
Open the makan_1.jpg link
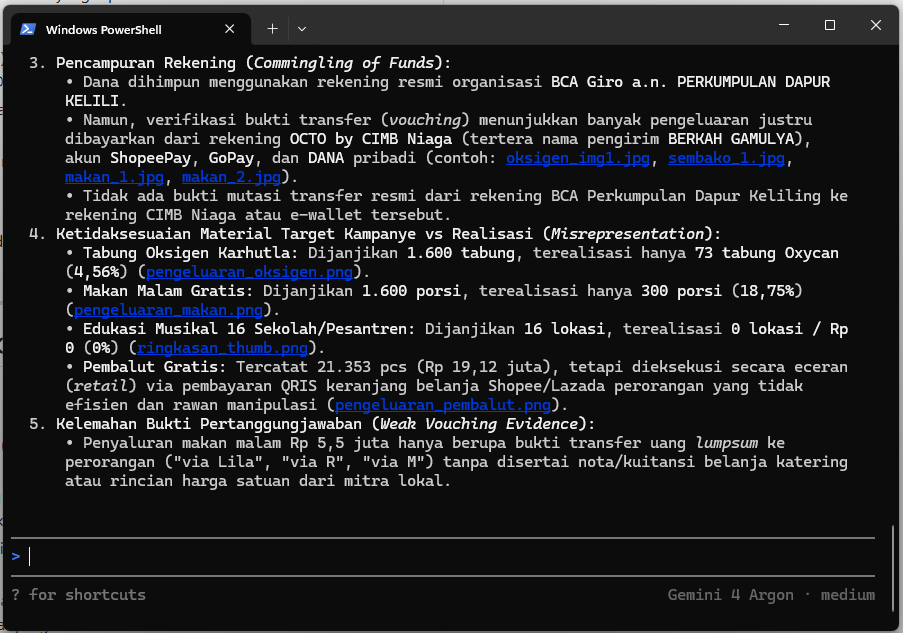point(114,177)
